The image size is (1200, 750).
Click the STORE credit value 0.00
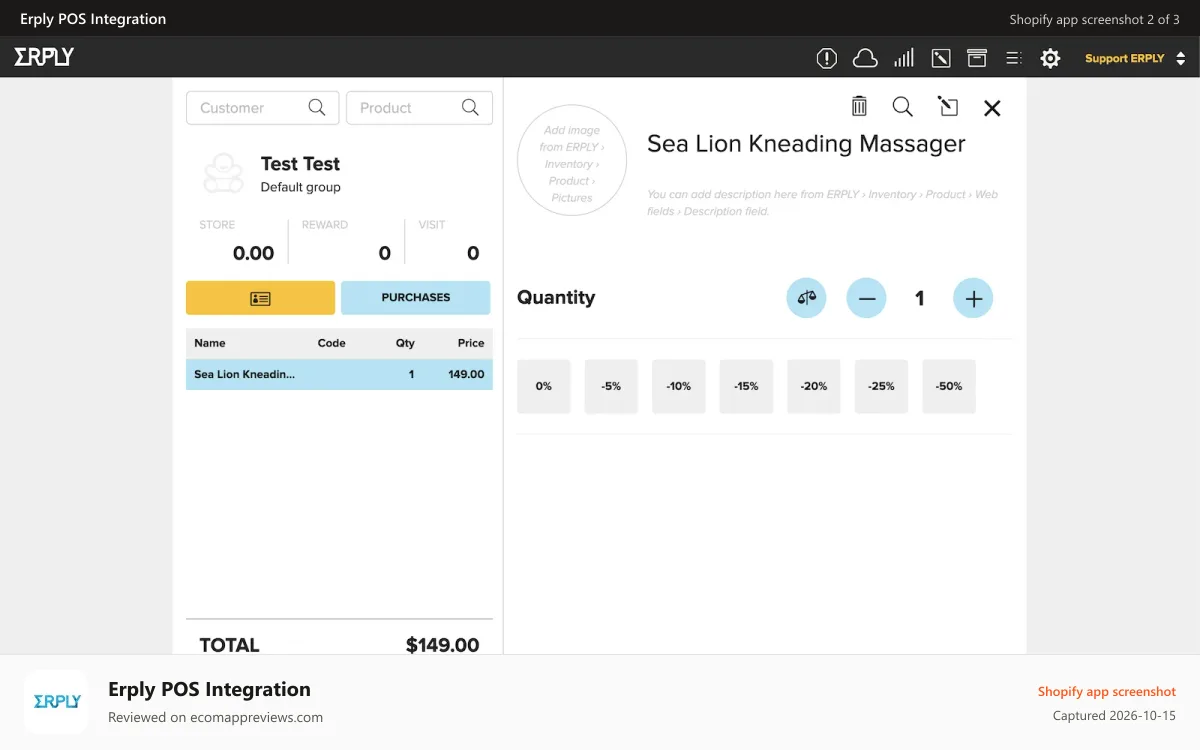click(253, 254)
